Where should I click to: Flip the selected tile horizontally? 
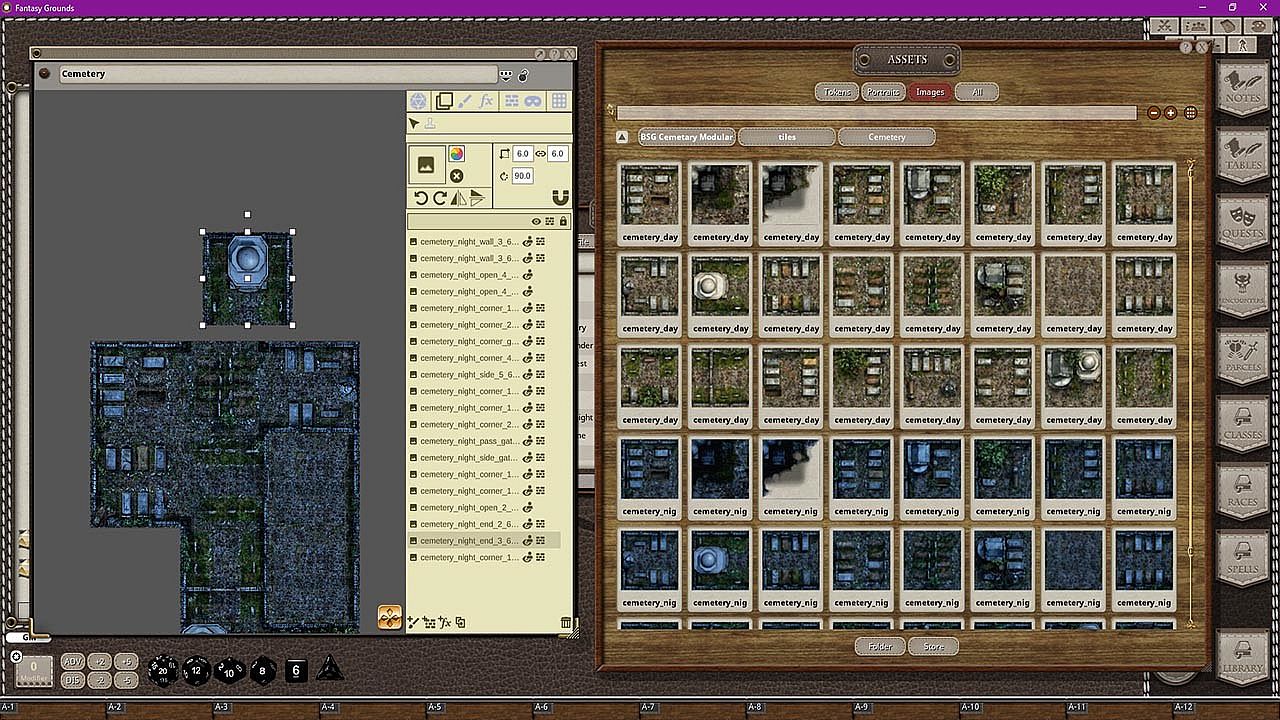[458, 198]
